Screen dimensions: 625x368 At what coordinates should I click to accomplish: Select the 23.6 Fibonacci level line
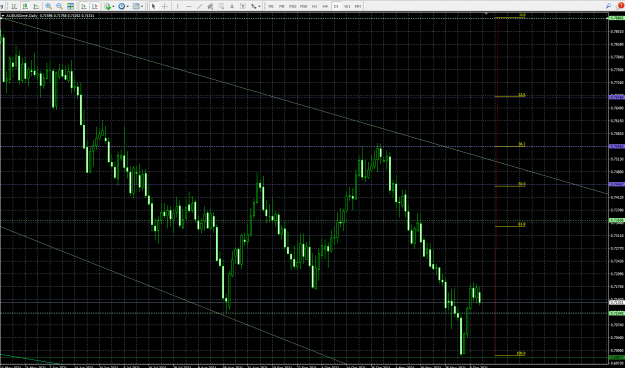(510, 97)
